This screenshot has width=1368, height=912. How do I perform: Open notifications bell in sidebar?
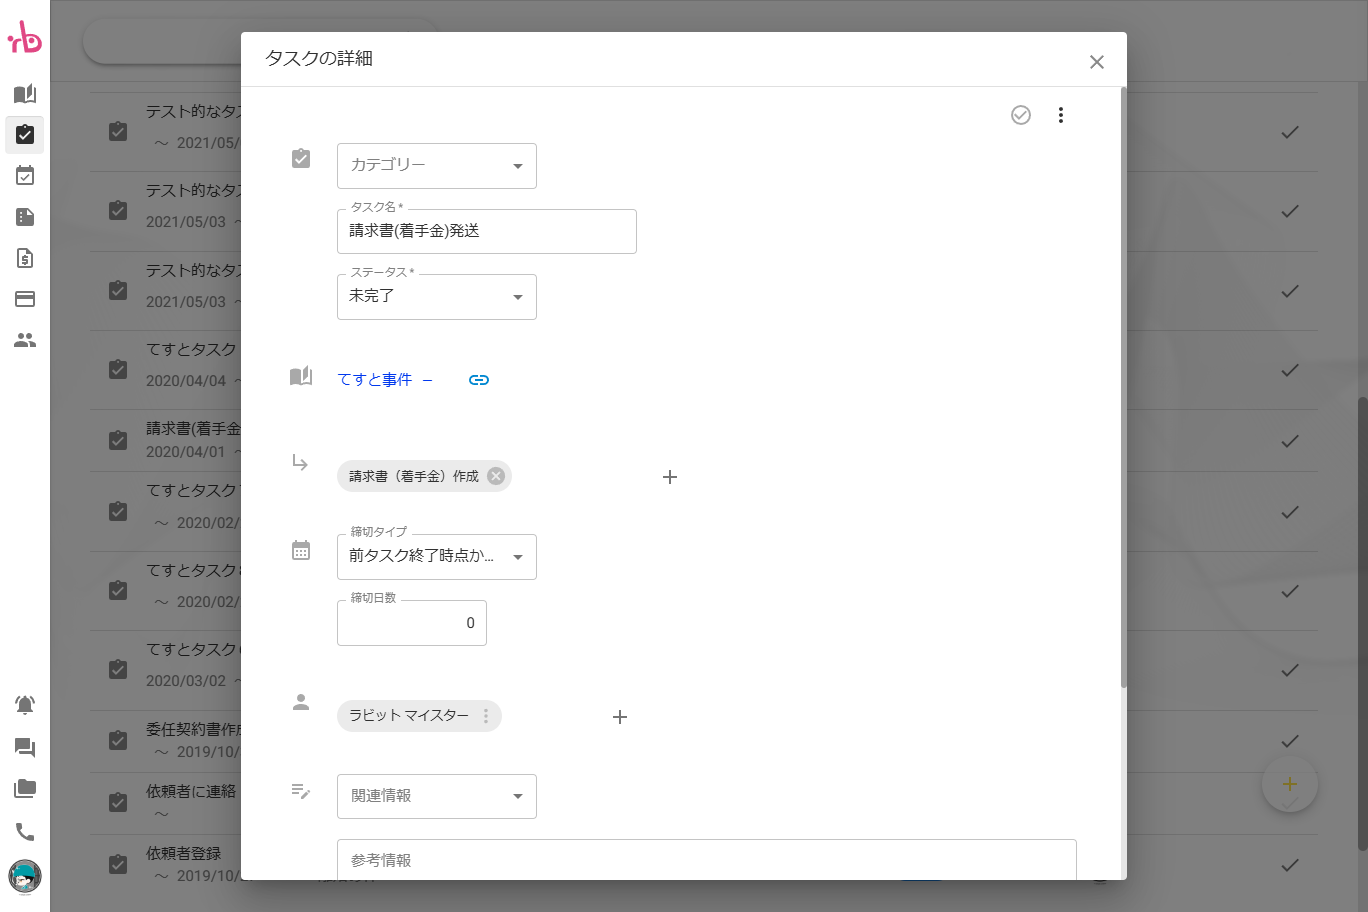[25, 705]
